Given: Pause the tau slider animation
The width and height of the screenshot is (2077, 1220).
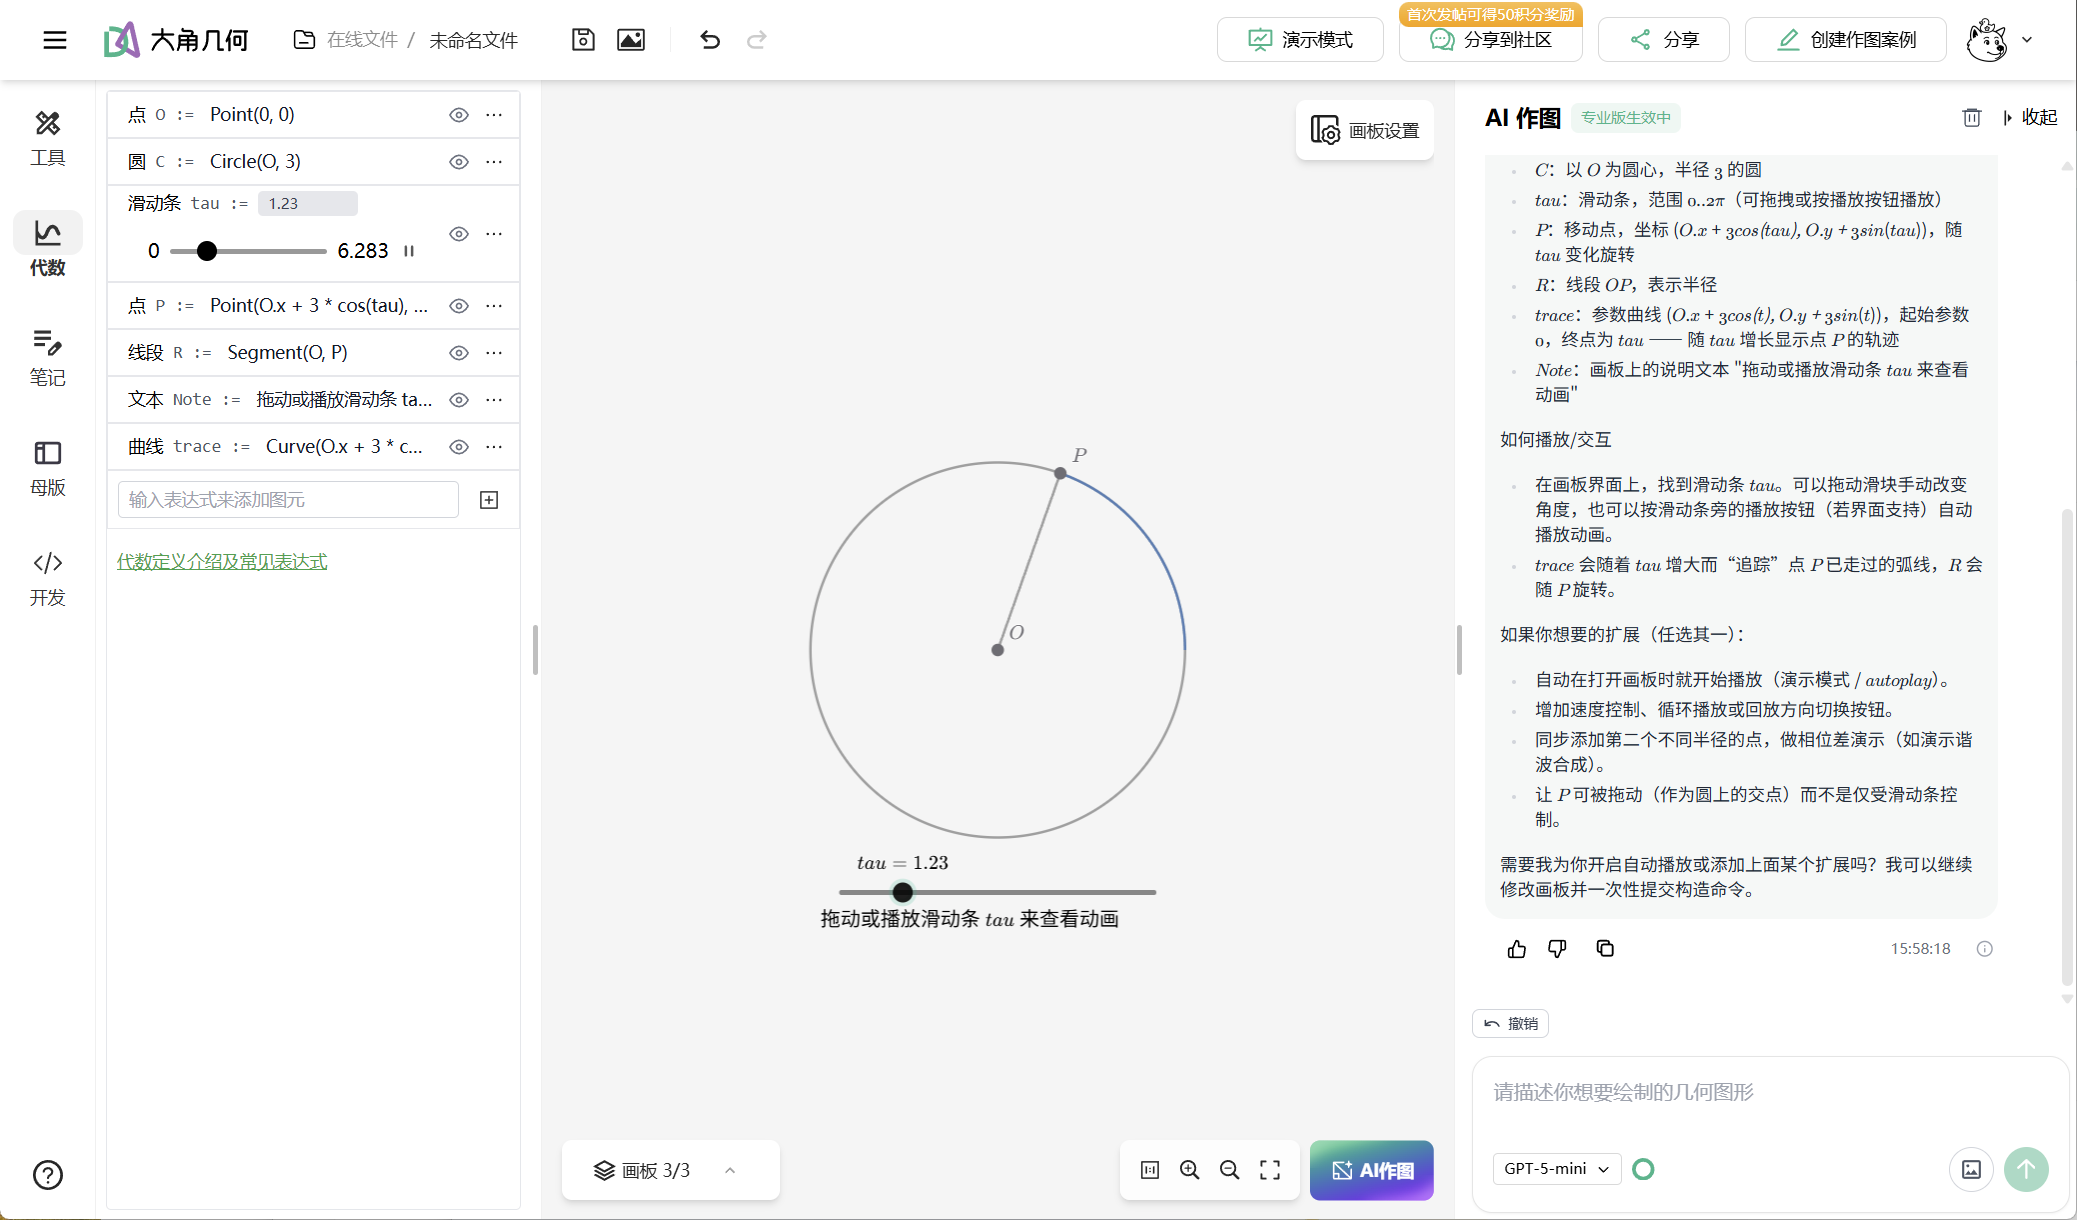Looking at the screenshot, I should point(409,251).
